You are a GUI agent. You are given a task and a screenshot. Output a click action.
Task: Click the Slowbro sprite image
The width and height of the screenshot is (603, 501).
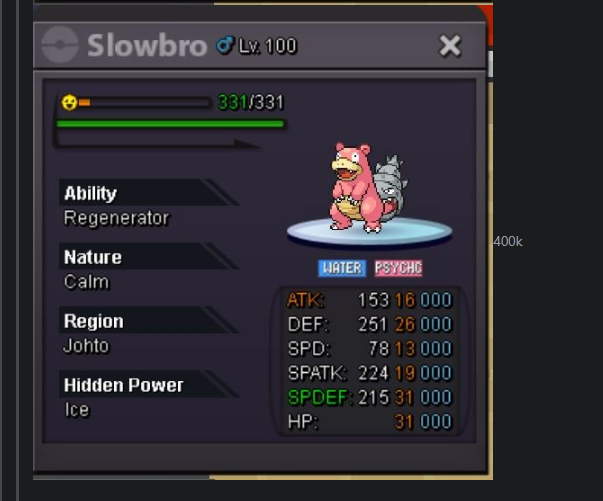[367, 188]
